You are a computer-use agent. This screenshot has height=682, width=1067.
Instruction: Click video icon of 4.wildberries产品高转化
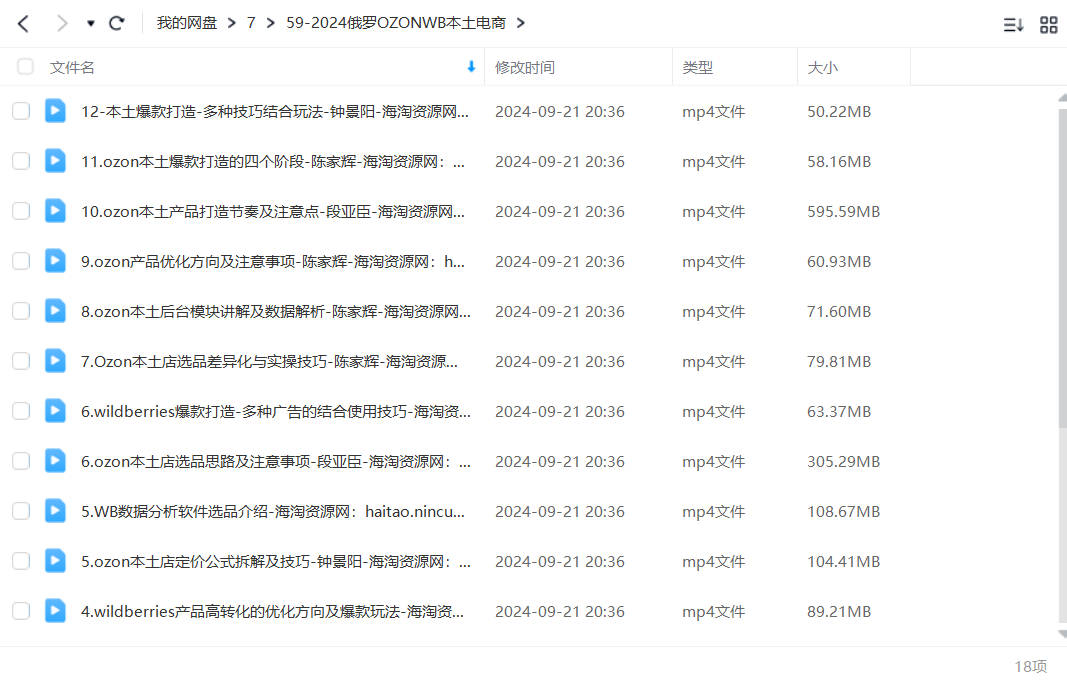[55, 611]
